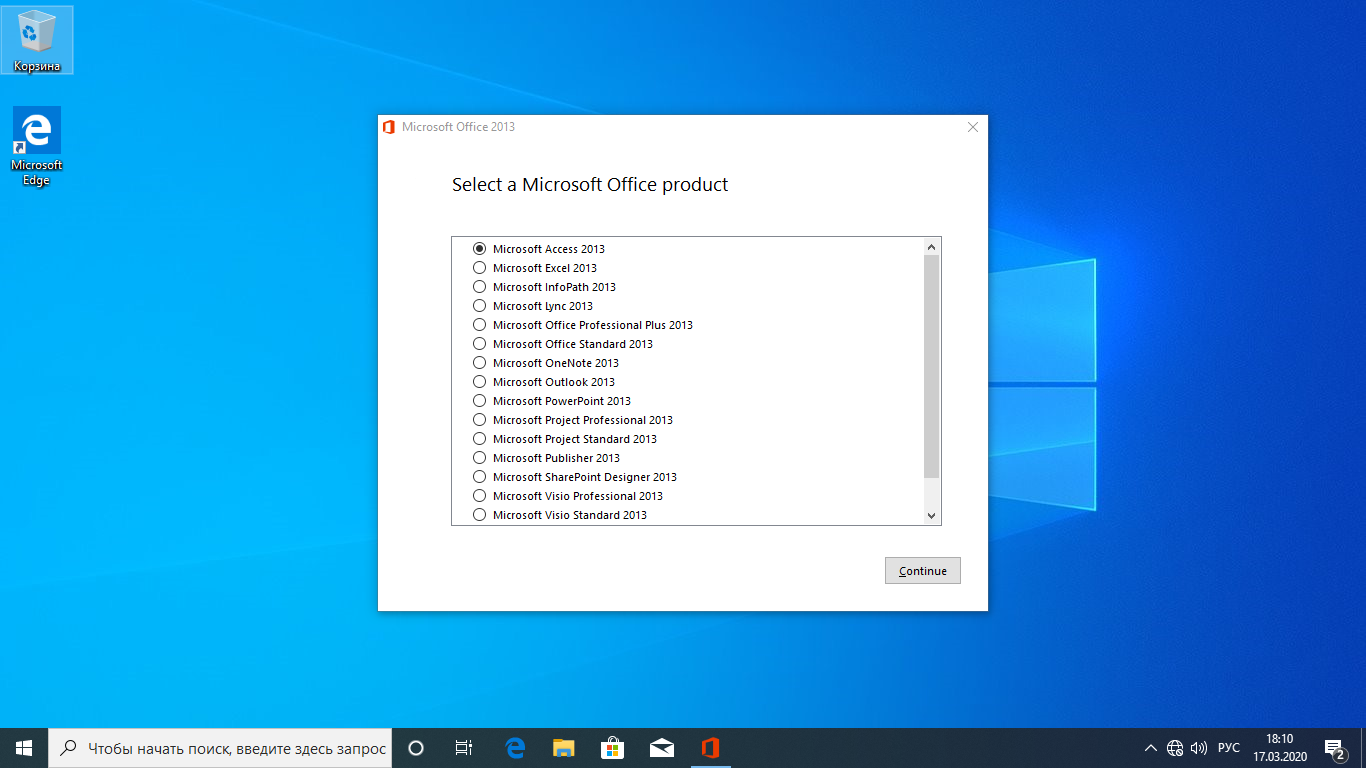The image size is (1366, 768).
Task: Select Microsoft Edge desktop shortcut
Action: pos(37,147)
